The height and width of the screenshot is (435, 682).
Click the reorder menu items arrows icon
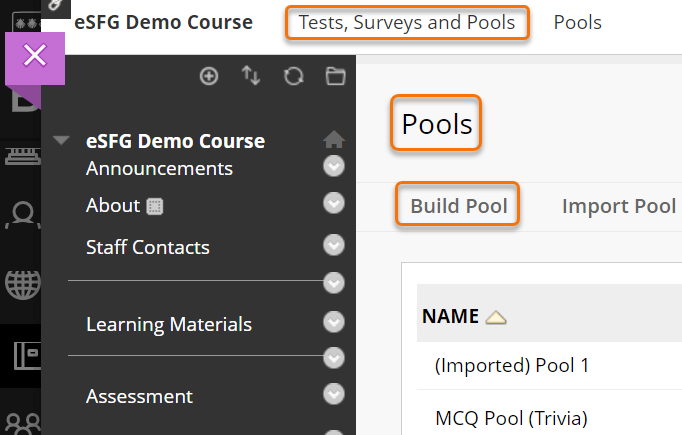[251, 76]
